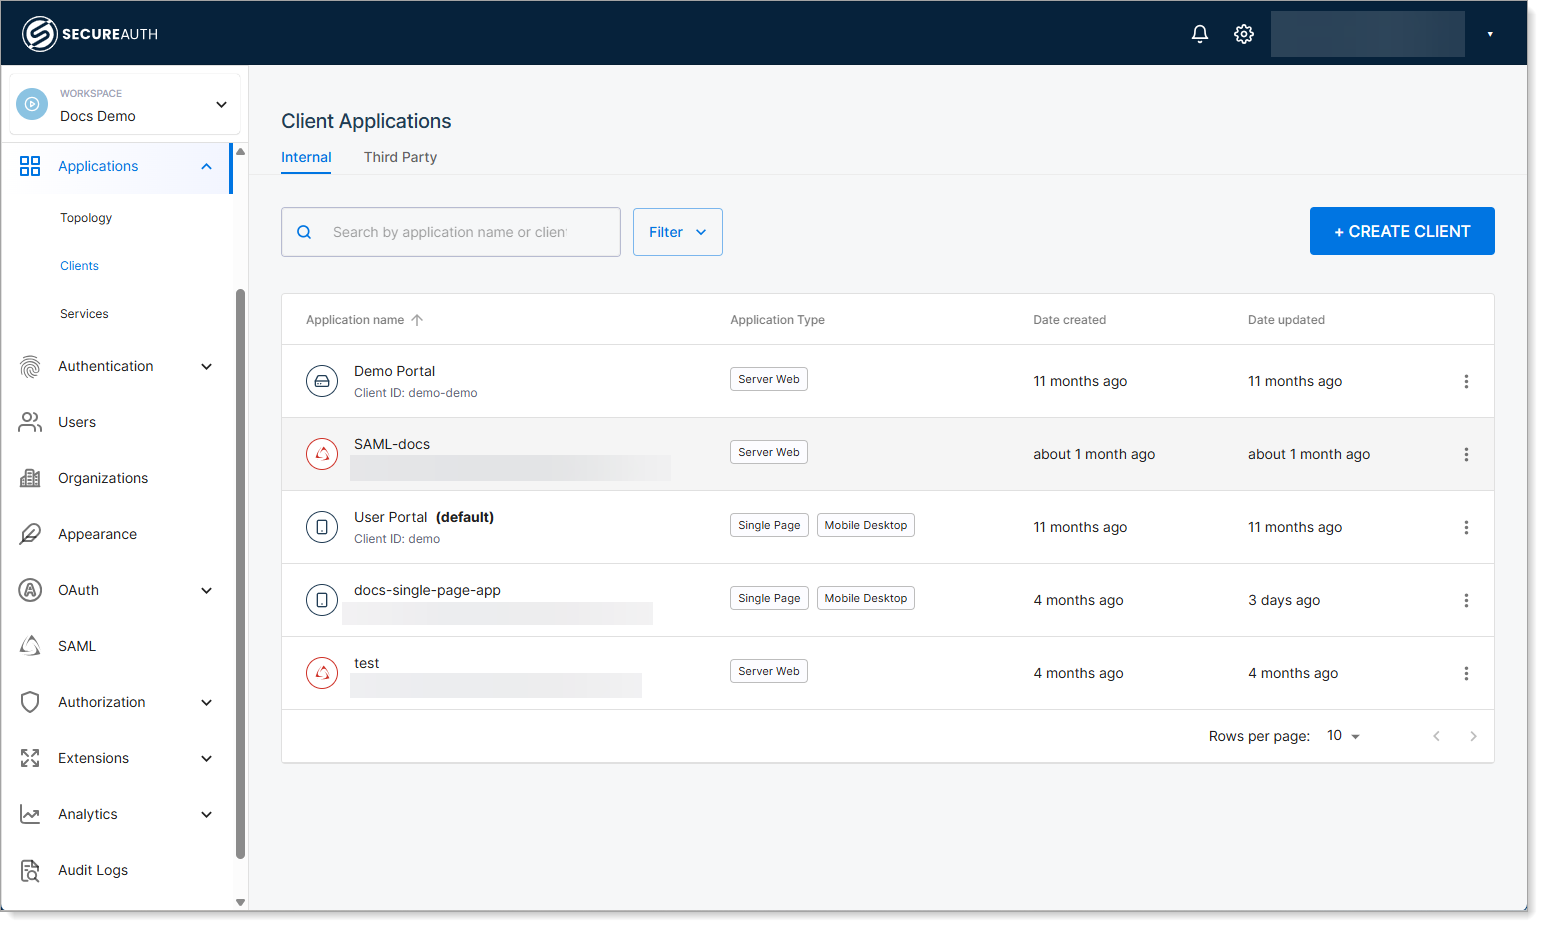Viewport: 1543px width, 927px height.
Task: Open the settings gear icon
Action: point(1244,34)
